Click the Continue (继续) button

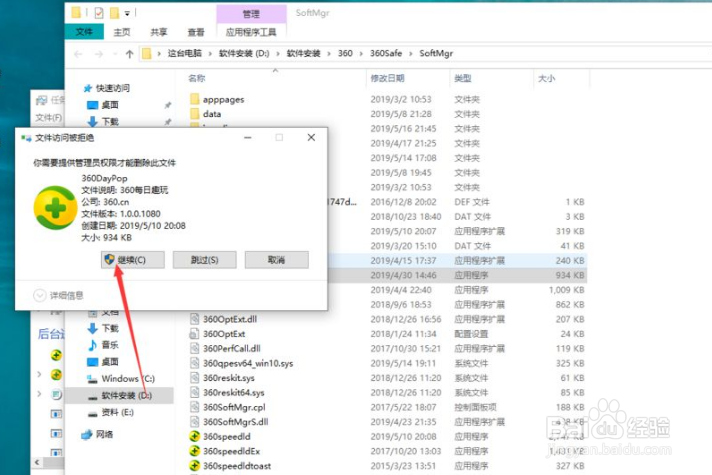[x=133, y=260]
